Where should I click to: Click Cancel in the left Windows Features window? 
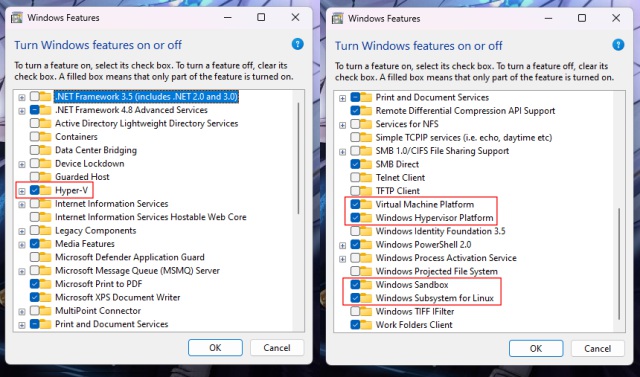coord(277,348)
